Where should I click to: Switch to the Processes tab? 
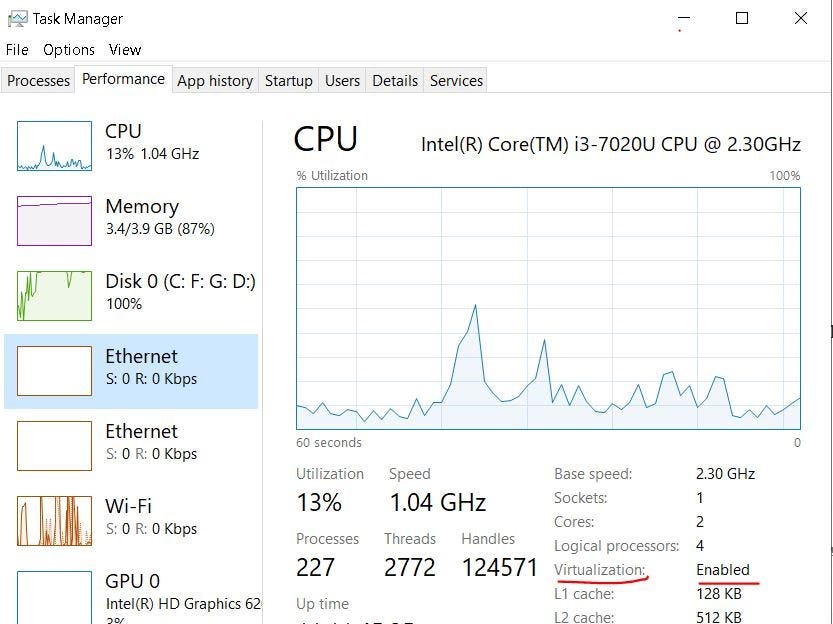coord(37,80)
